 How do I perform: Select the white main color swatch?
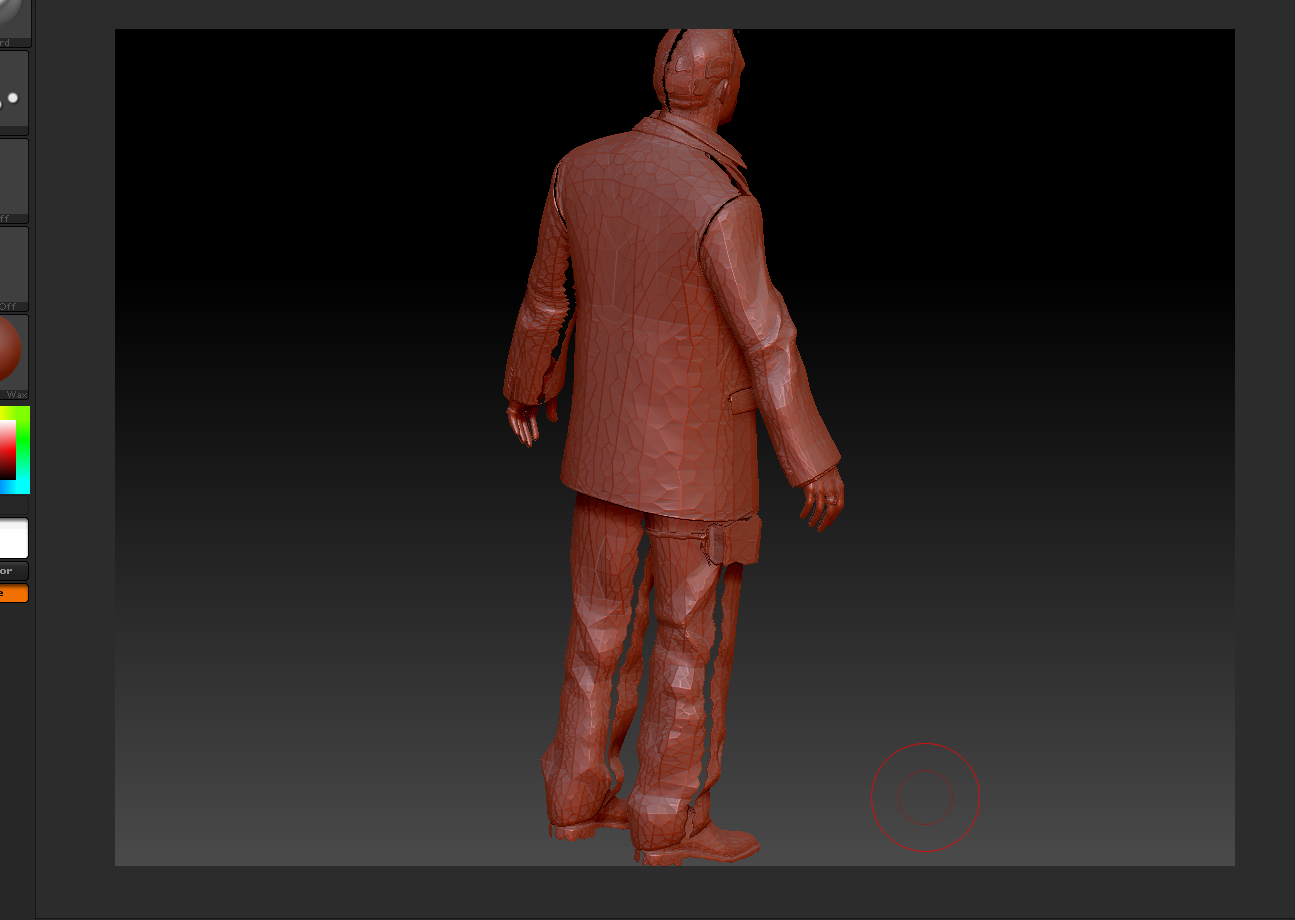(x=14, y=538)
